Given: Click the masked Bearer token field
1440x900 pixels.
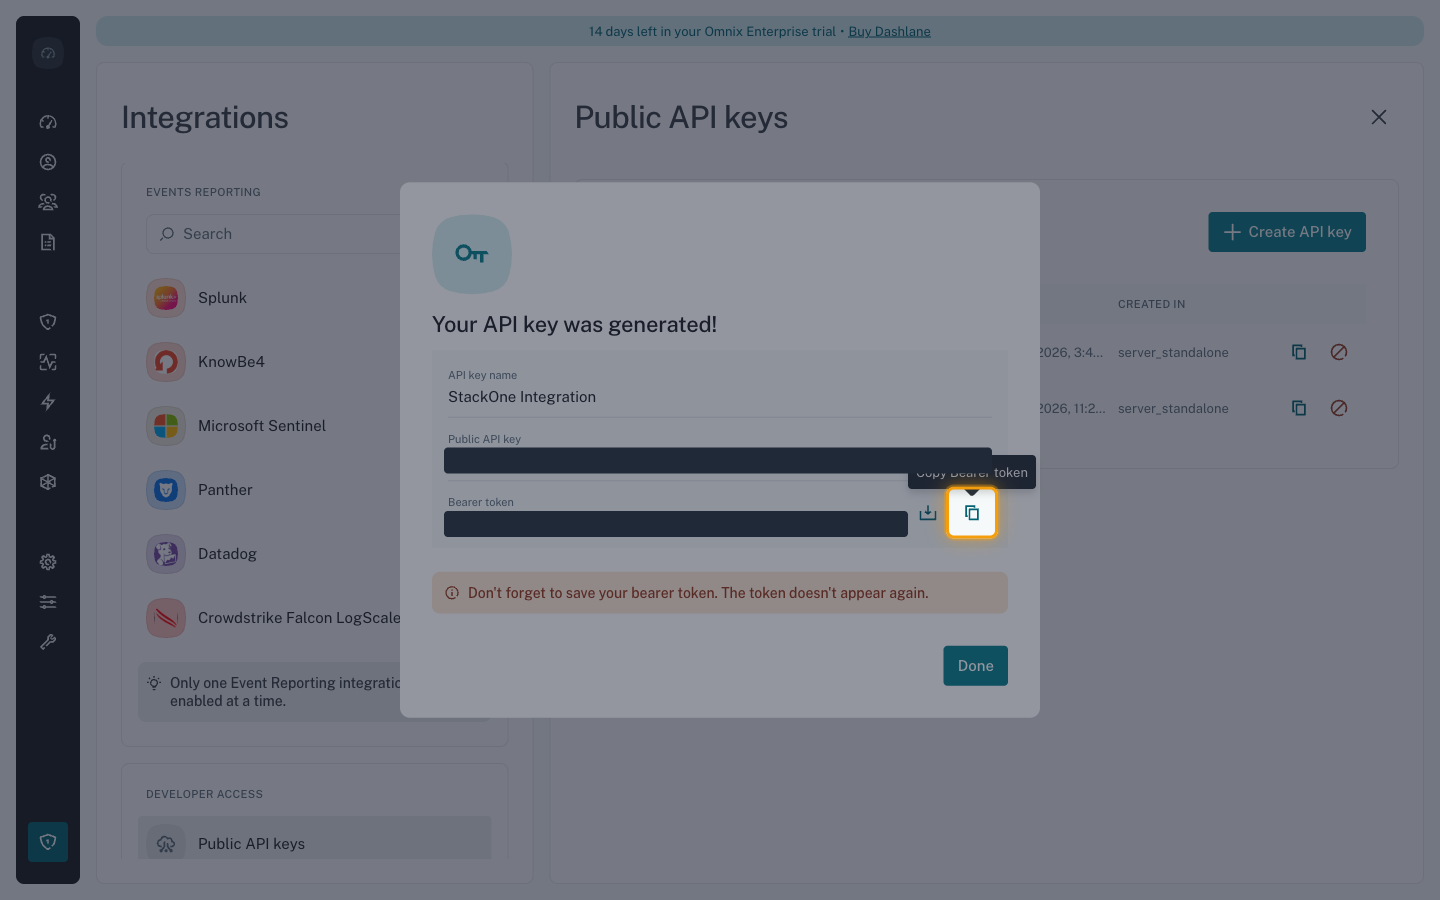Looking at the screenshot, I should pyautogui.click(x=676, y=524).
